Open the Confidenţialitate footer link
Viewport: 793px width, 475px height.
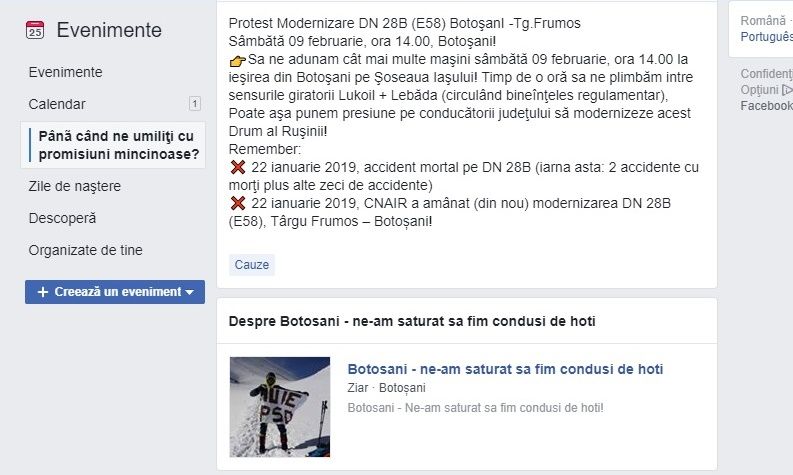tap(766, 74)
